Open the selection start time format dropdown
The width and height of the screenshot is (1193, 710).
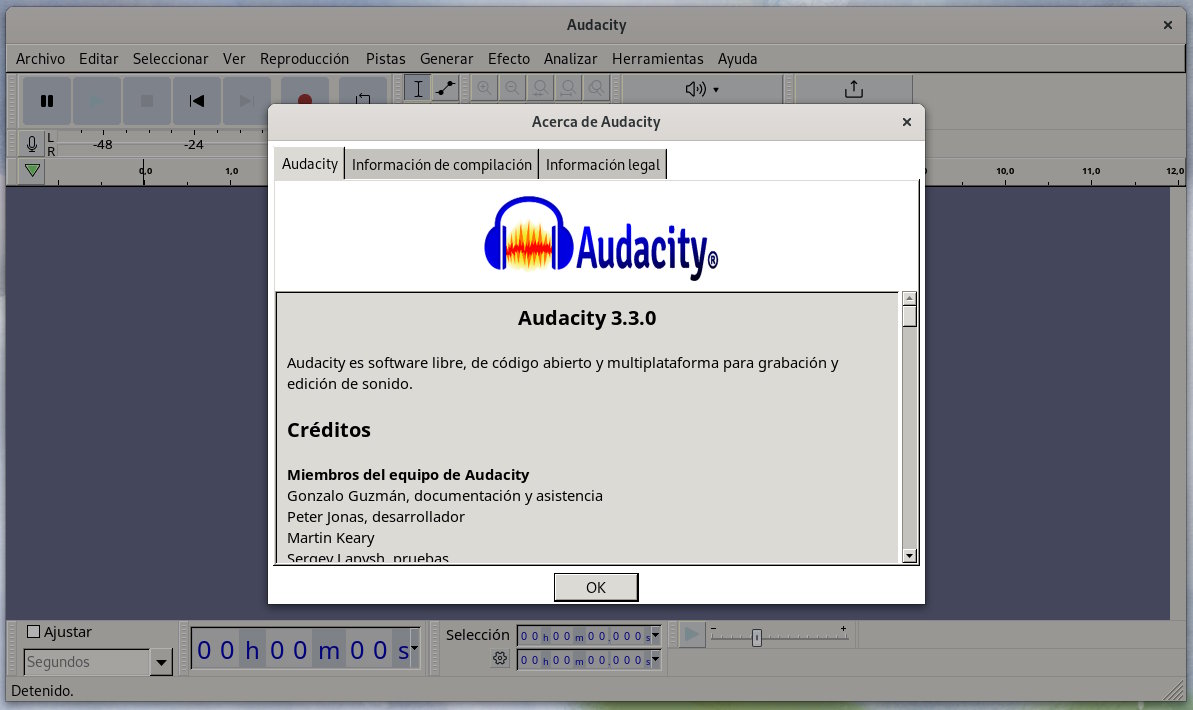pyautogui.click(x=655, y=635)
